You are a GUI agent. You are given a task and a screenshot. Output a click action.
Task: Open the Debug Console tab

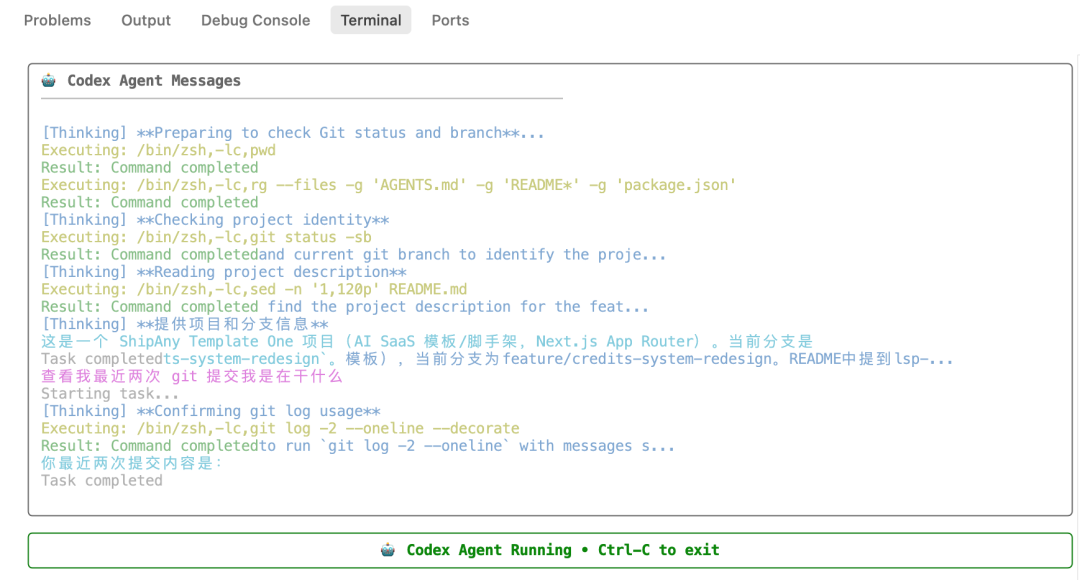(x=255, y=19)
